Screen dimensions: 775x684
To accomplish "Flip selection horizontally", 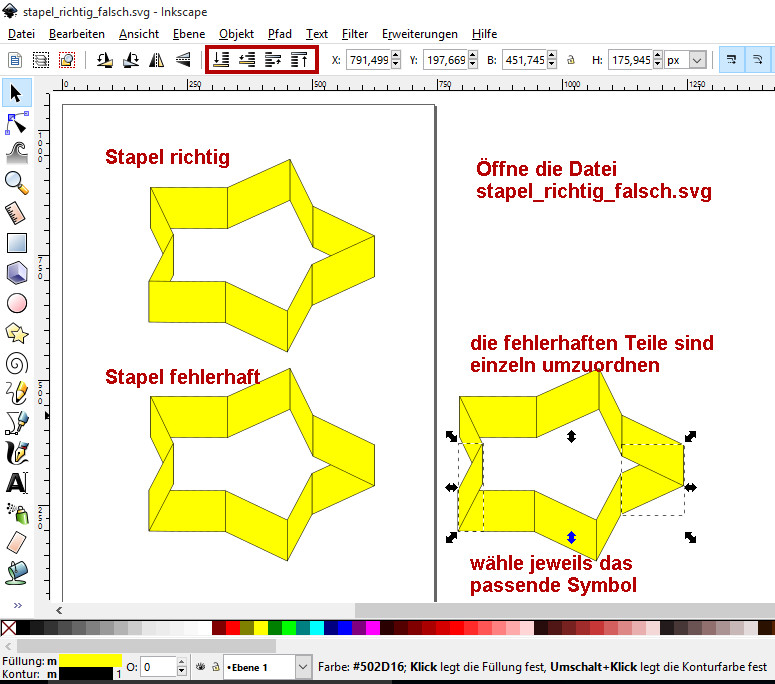I will click(x=157, y=60).
